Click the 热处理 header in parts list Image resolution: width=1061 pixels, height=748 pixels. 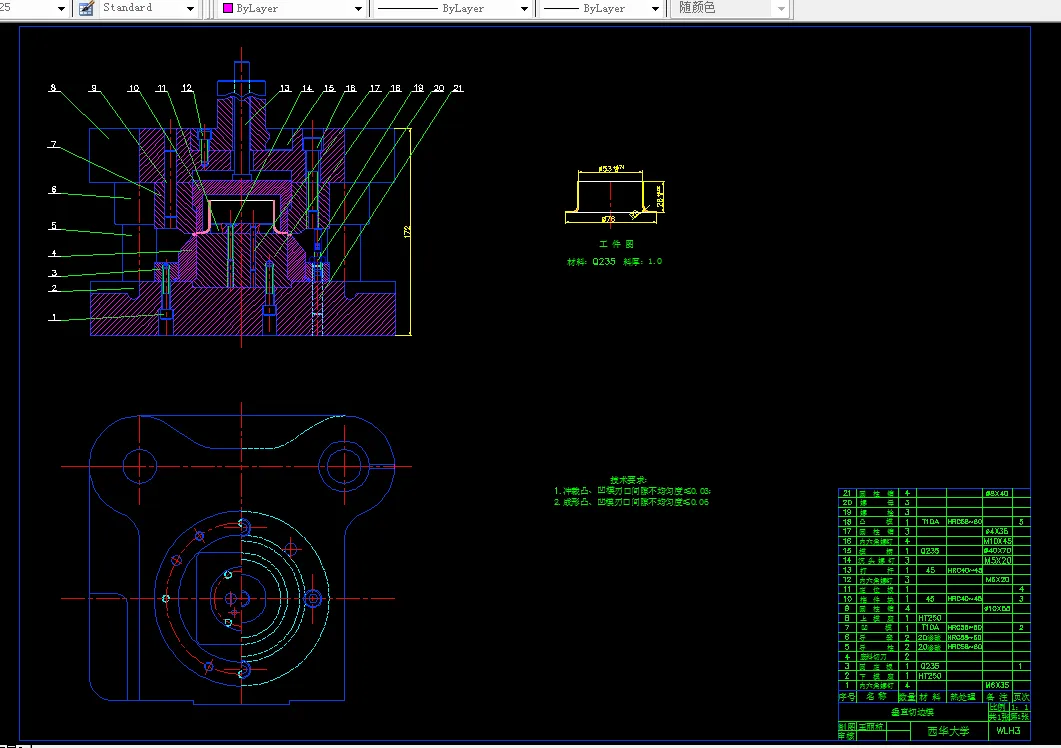coord(962,697)
